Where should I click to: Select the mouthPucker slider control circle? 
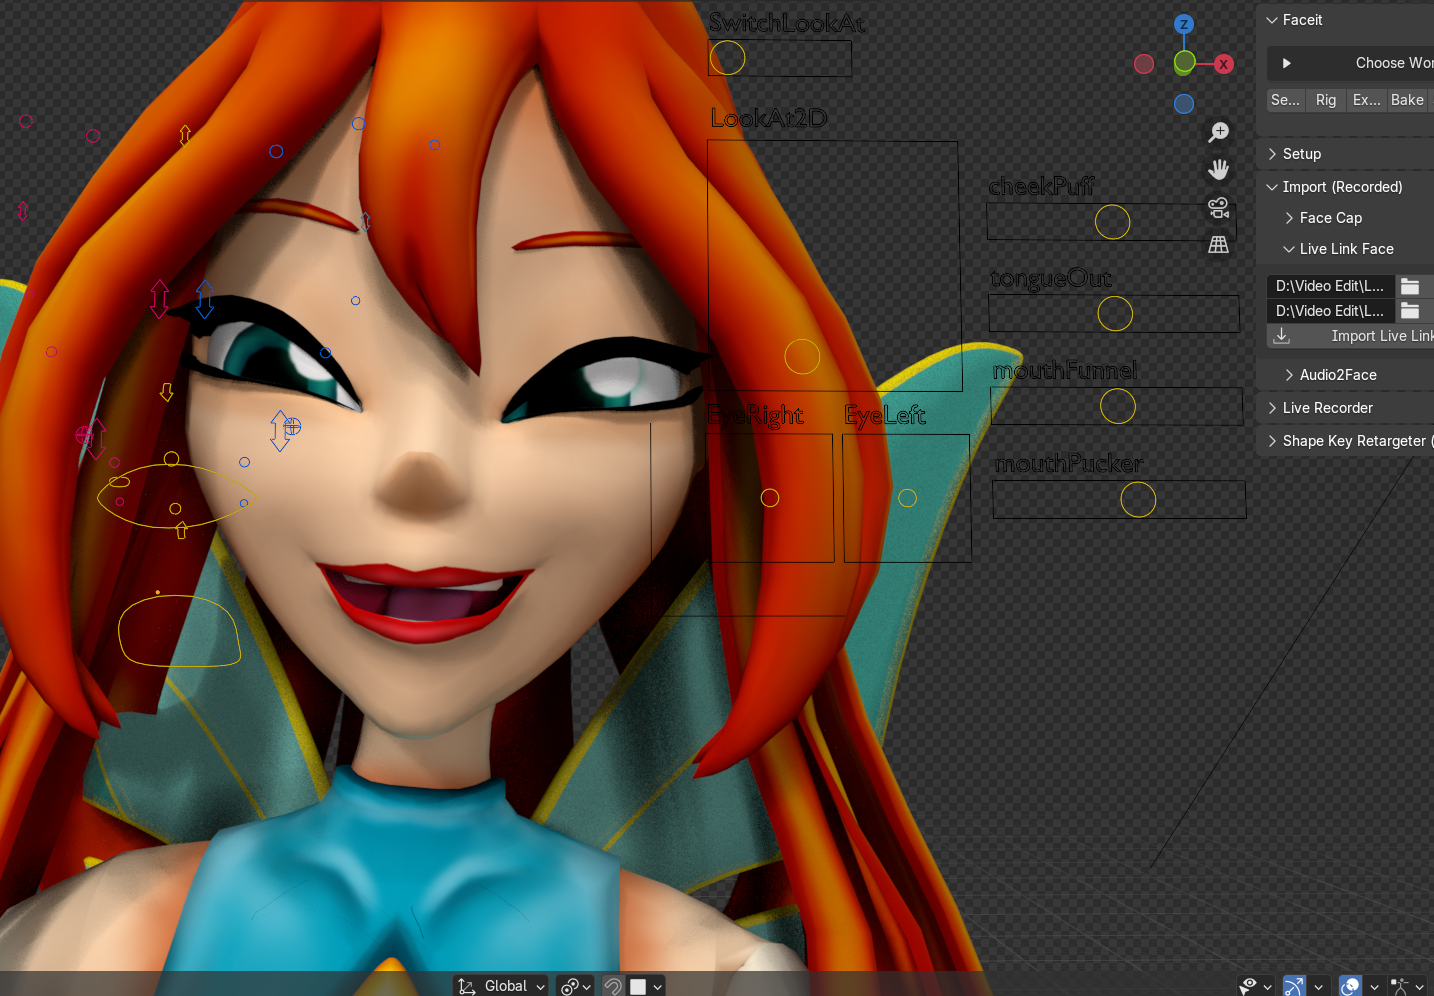[1138, 500]
